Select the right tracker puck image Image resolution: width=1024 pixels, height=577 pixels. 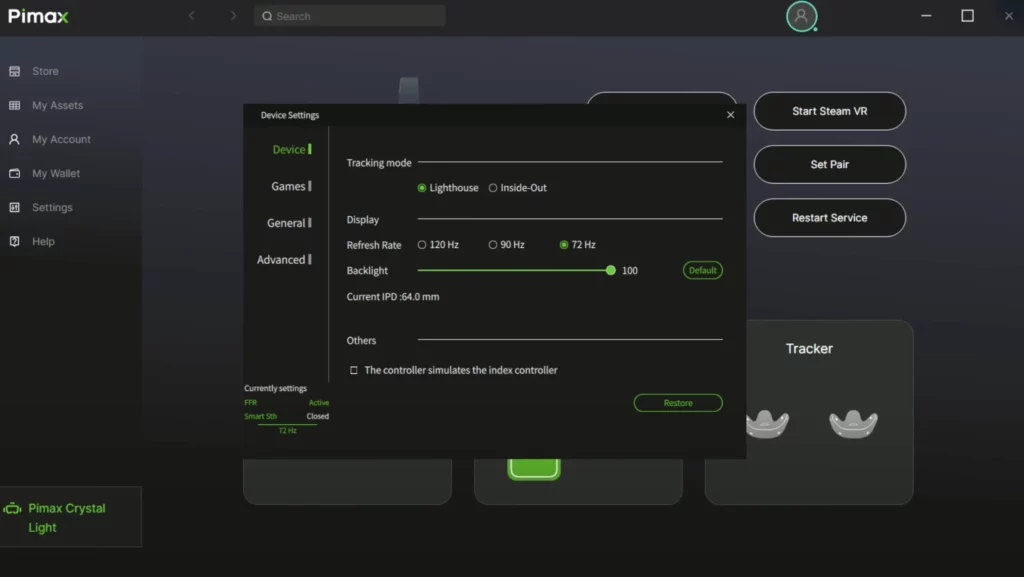[x=853, y=424]
